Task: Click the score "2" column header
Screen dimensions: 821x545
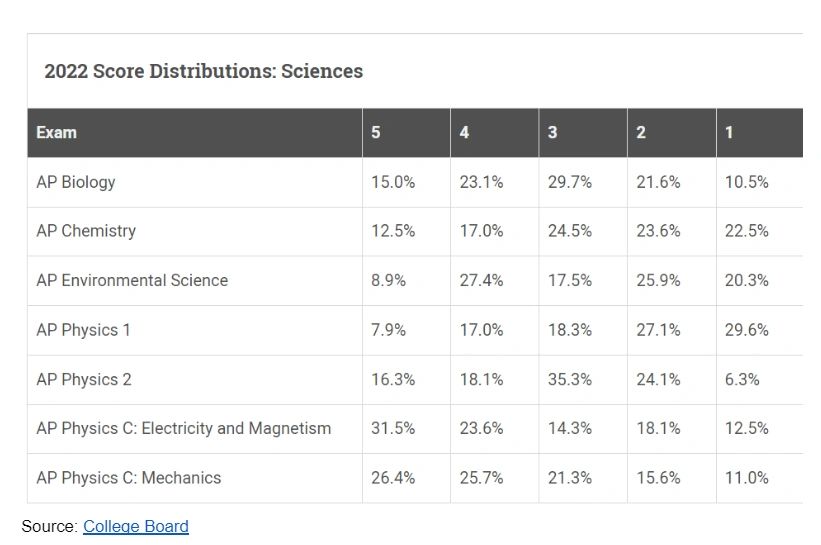Action: 641,132
